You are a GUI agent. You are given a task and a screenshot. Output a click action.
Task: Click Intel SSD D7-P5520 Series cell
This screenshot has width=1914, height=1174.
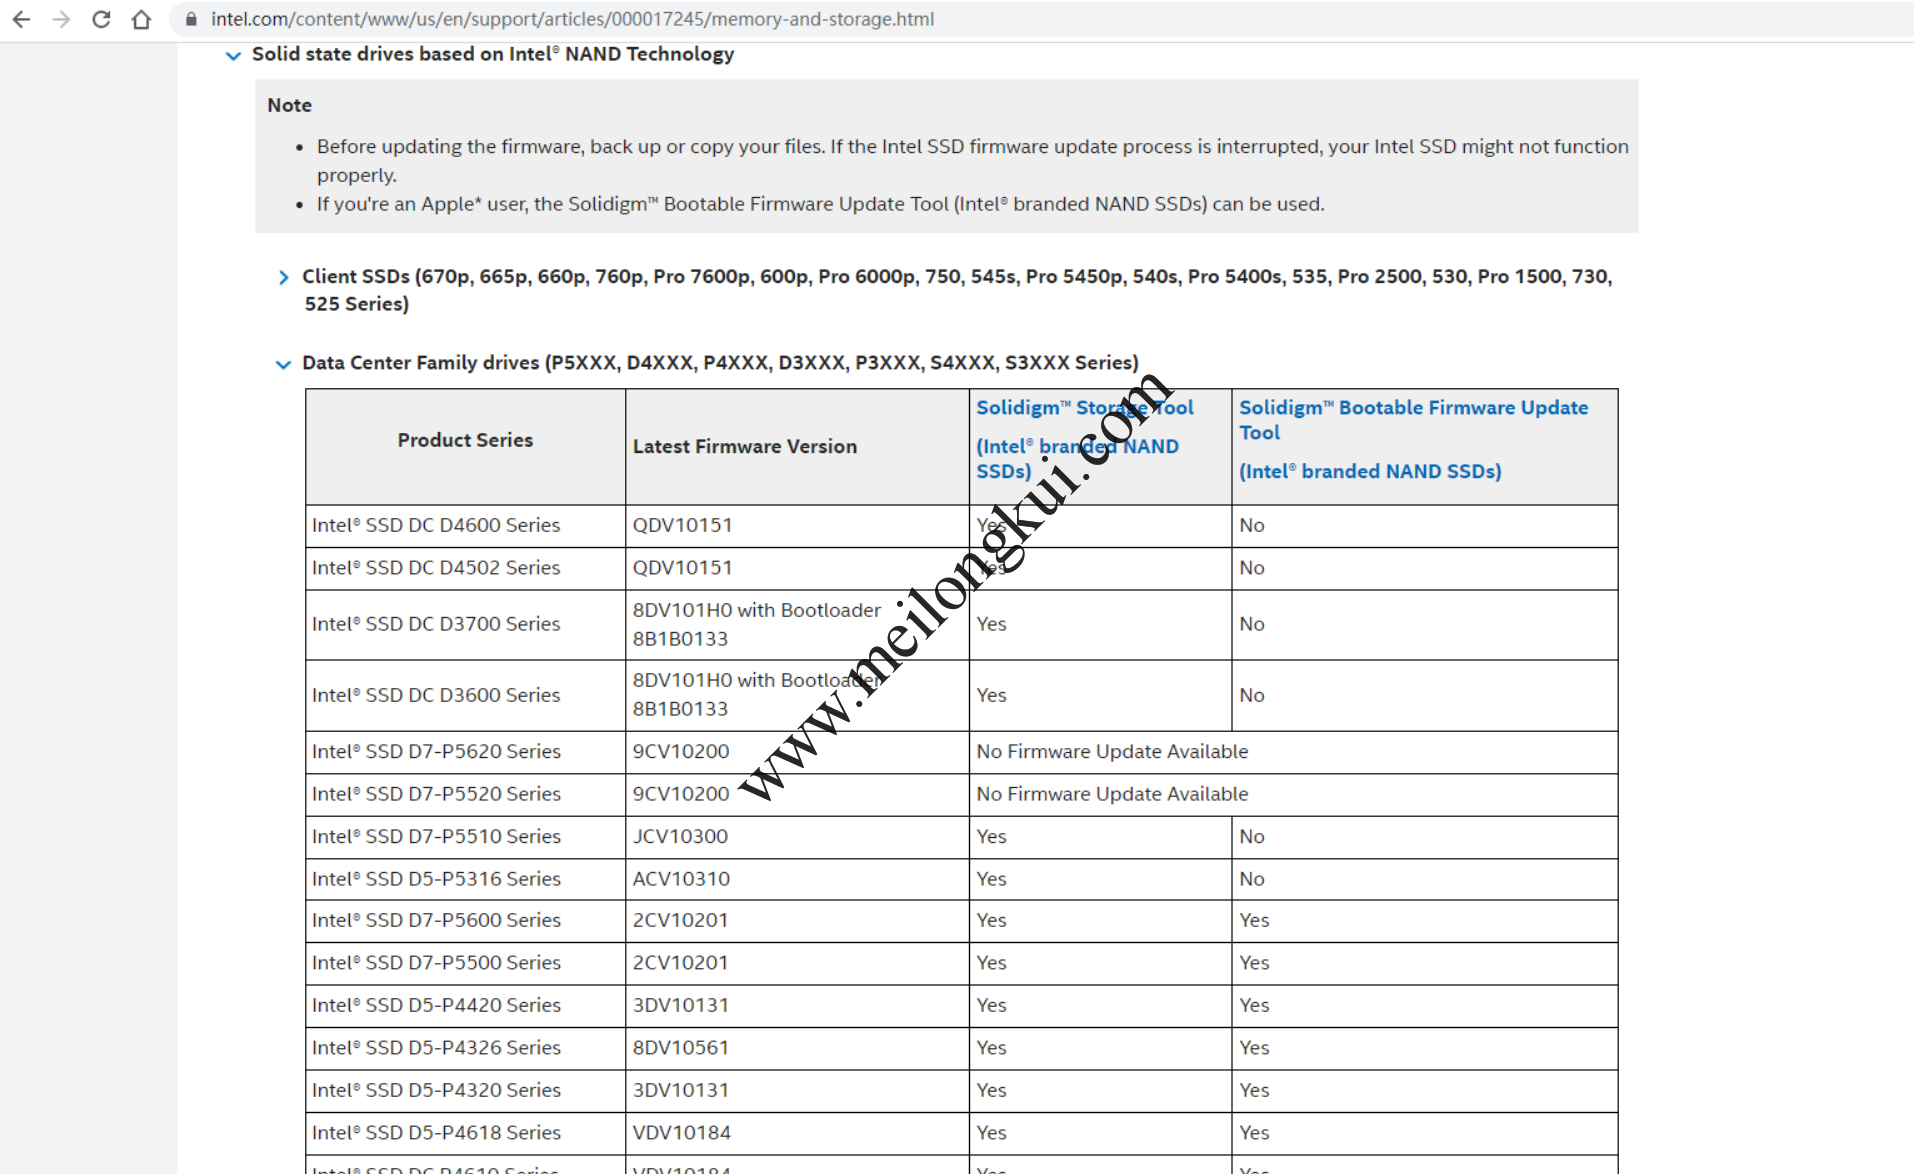tap(465, 794)
